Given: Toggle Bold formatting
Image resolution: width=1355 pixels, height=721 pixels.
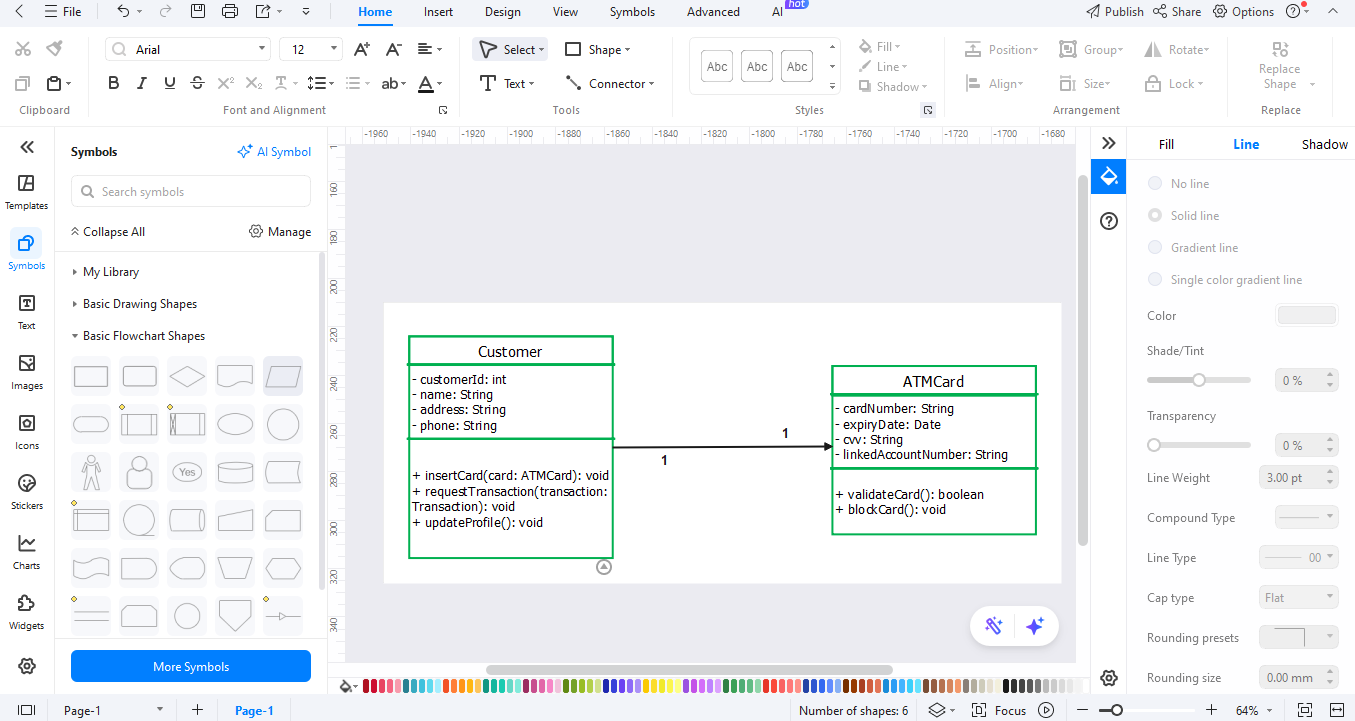Looking at the screenshot, I should [x=114, y=83].
